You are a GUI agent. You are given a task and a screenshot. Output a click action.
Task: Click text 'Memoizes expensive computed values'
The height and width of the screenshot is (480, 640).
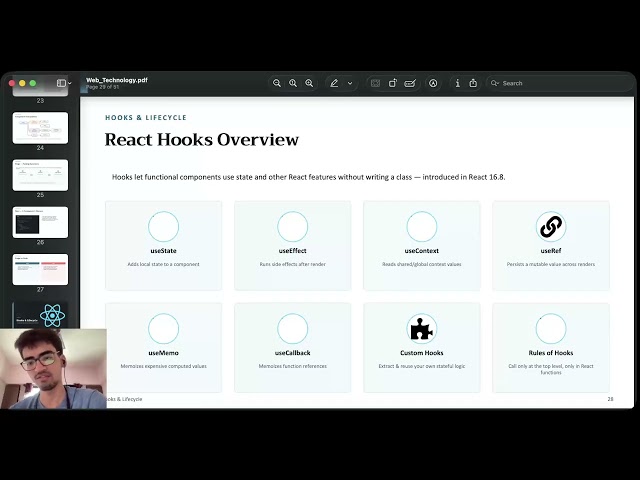(x=163, y=366)
